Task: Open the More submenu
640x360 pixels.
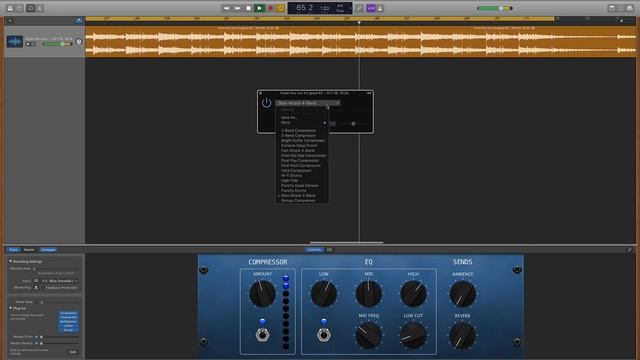Action: (302, 122)
